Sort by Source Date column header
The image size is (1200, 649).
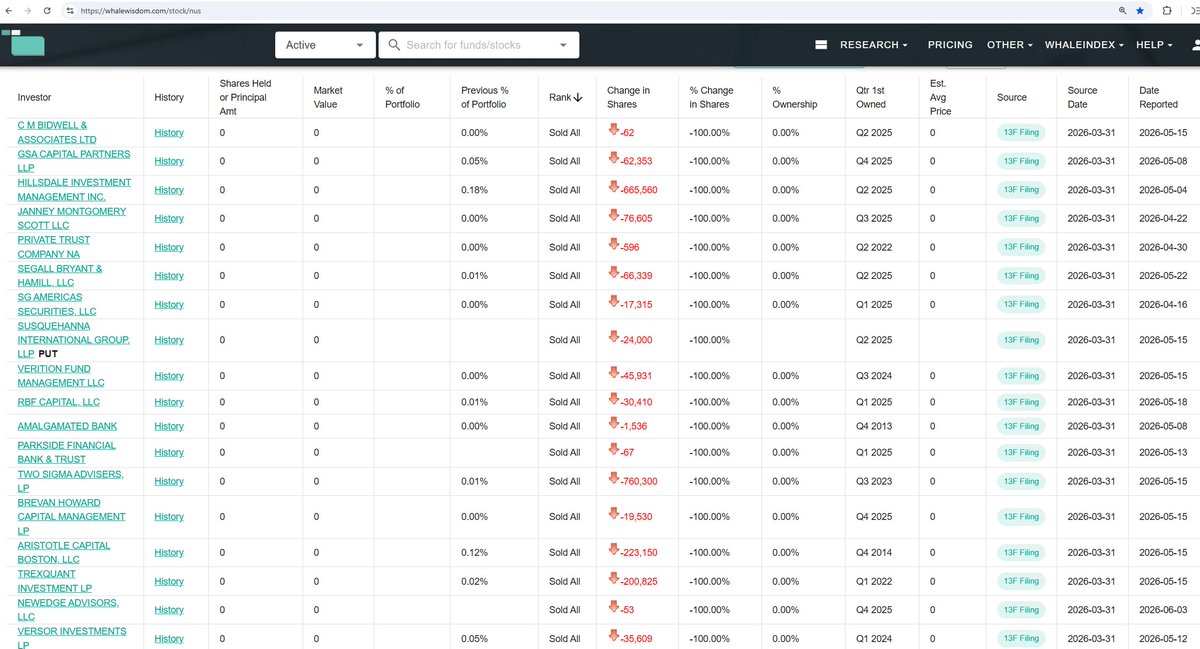(1083, 97)
